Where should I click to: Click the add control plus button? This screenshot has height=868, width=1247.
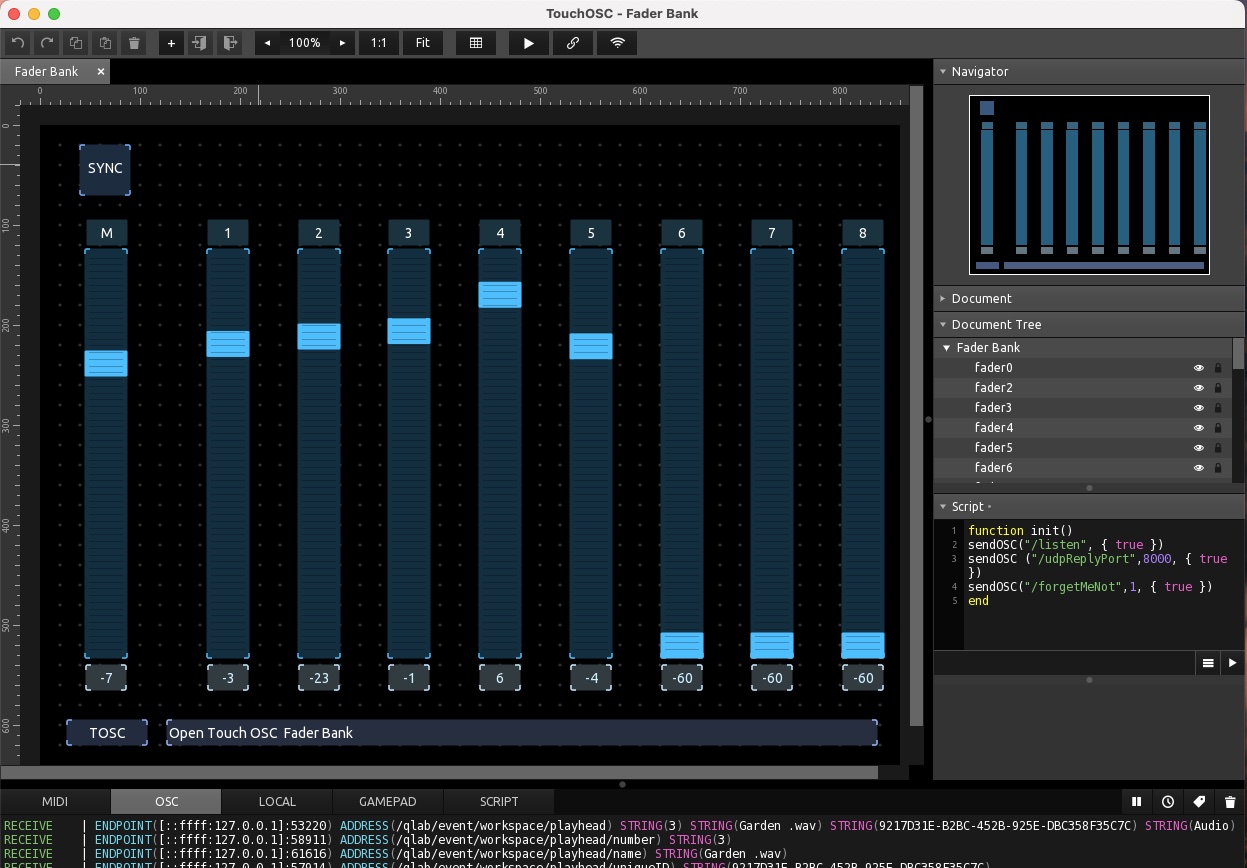(171, 43)
